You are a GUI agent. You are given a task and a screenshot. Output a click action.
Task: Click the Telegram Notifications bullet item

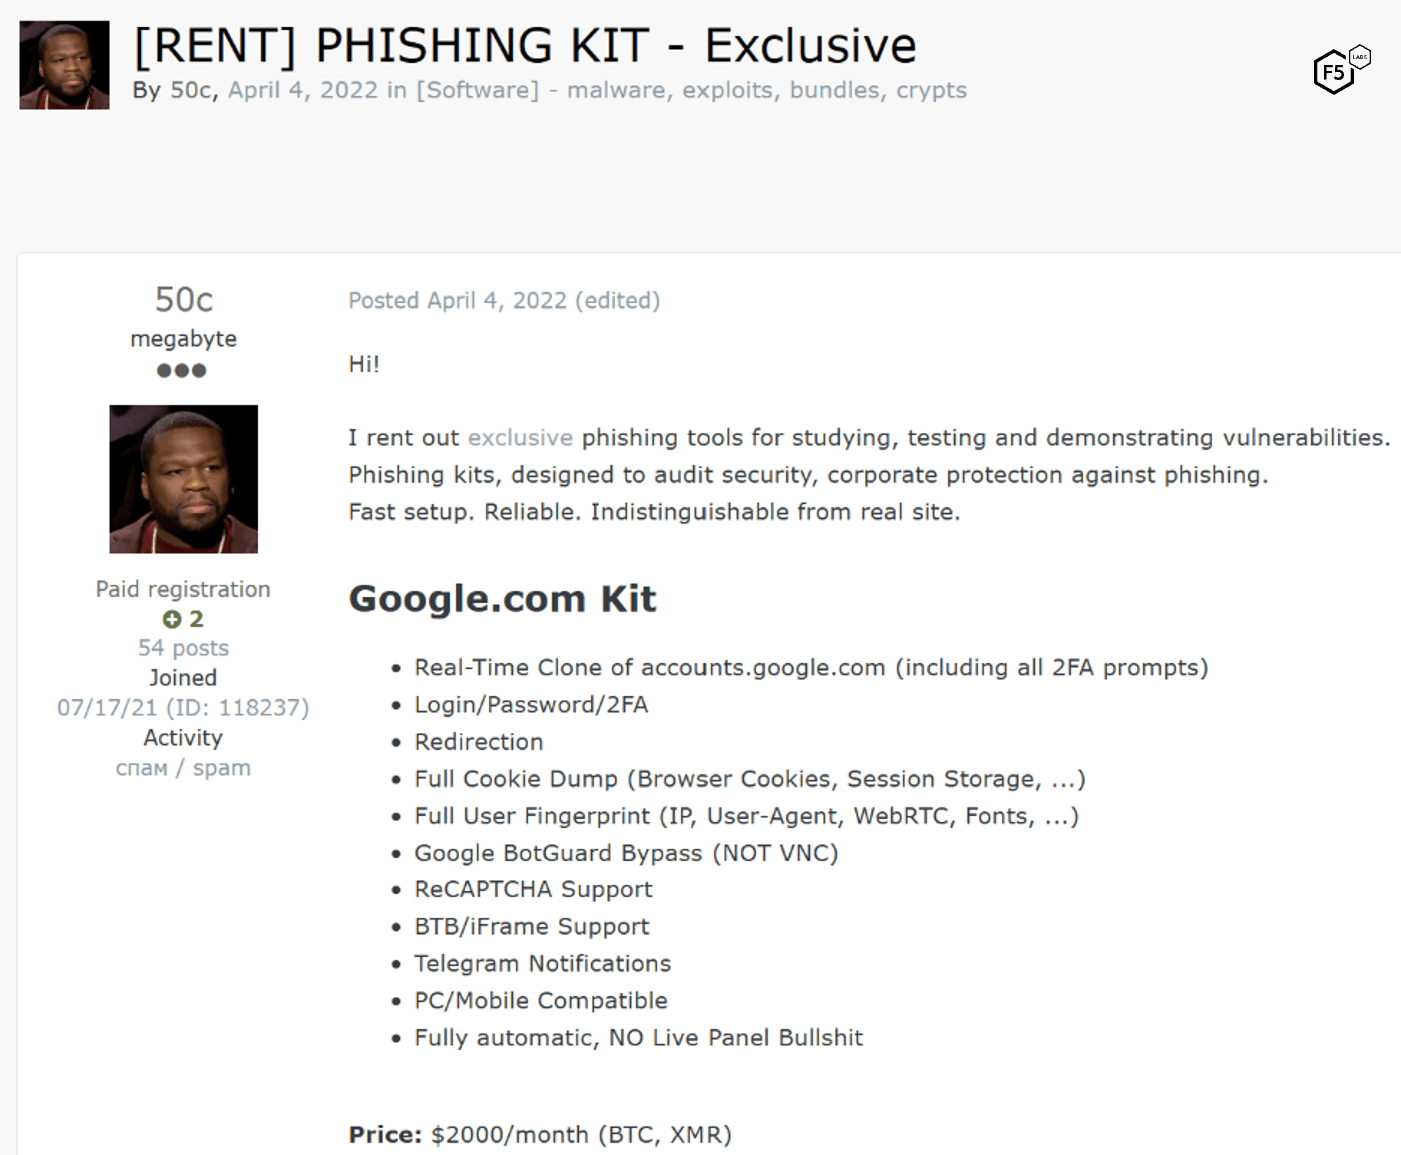542,964
